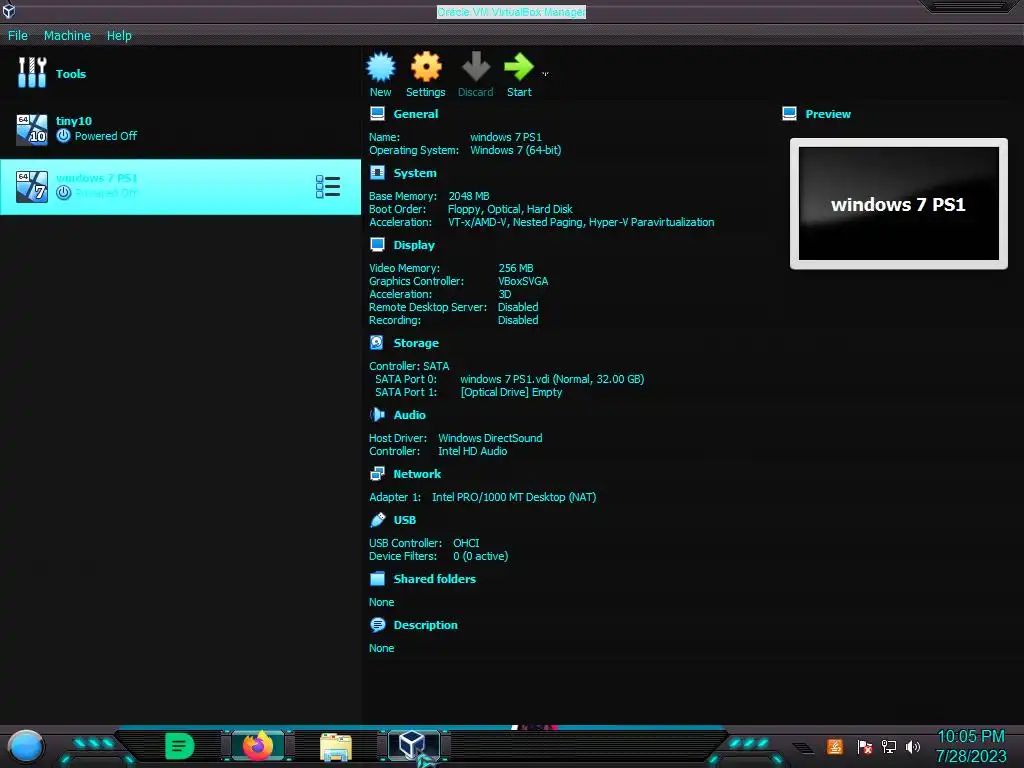Click the Display section monitor icon

click(x=377, y=244)
